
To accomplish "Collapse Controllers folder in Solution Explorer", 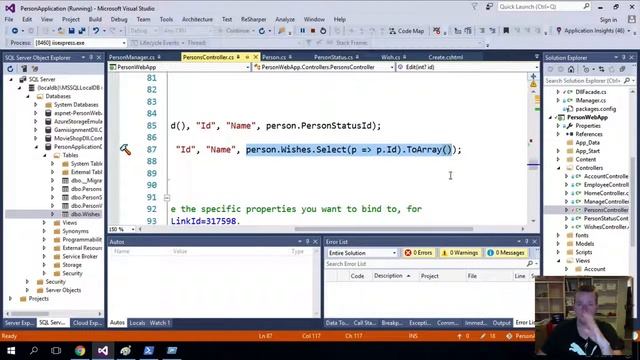I will pyautogui.click(x=559, y=168).
